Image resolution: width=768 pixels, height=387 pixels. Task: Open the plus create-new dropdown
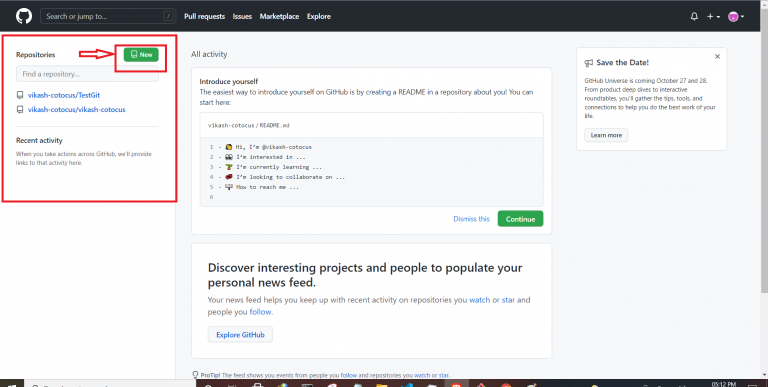[713, 16]
